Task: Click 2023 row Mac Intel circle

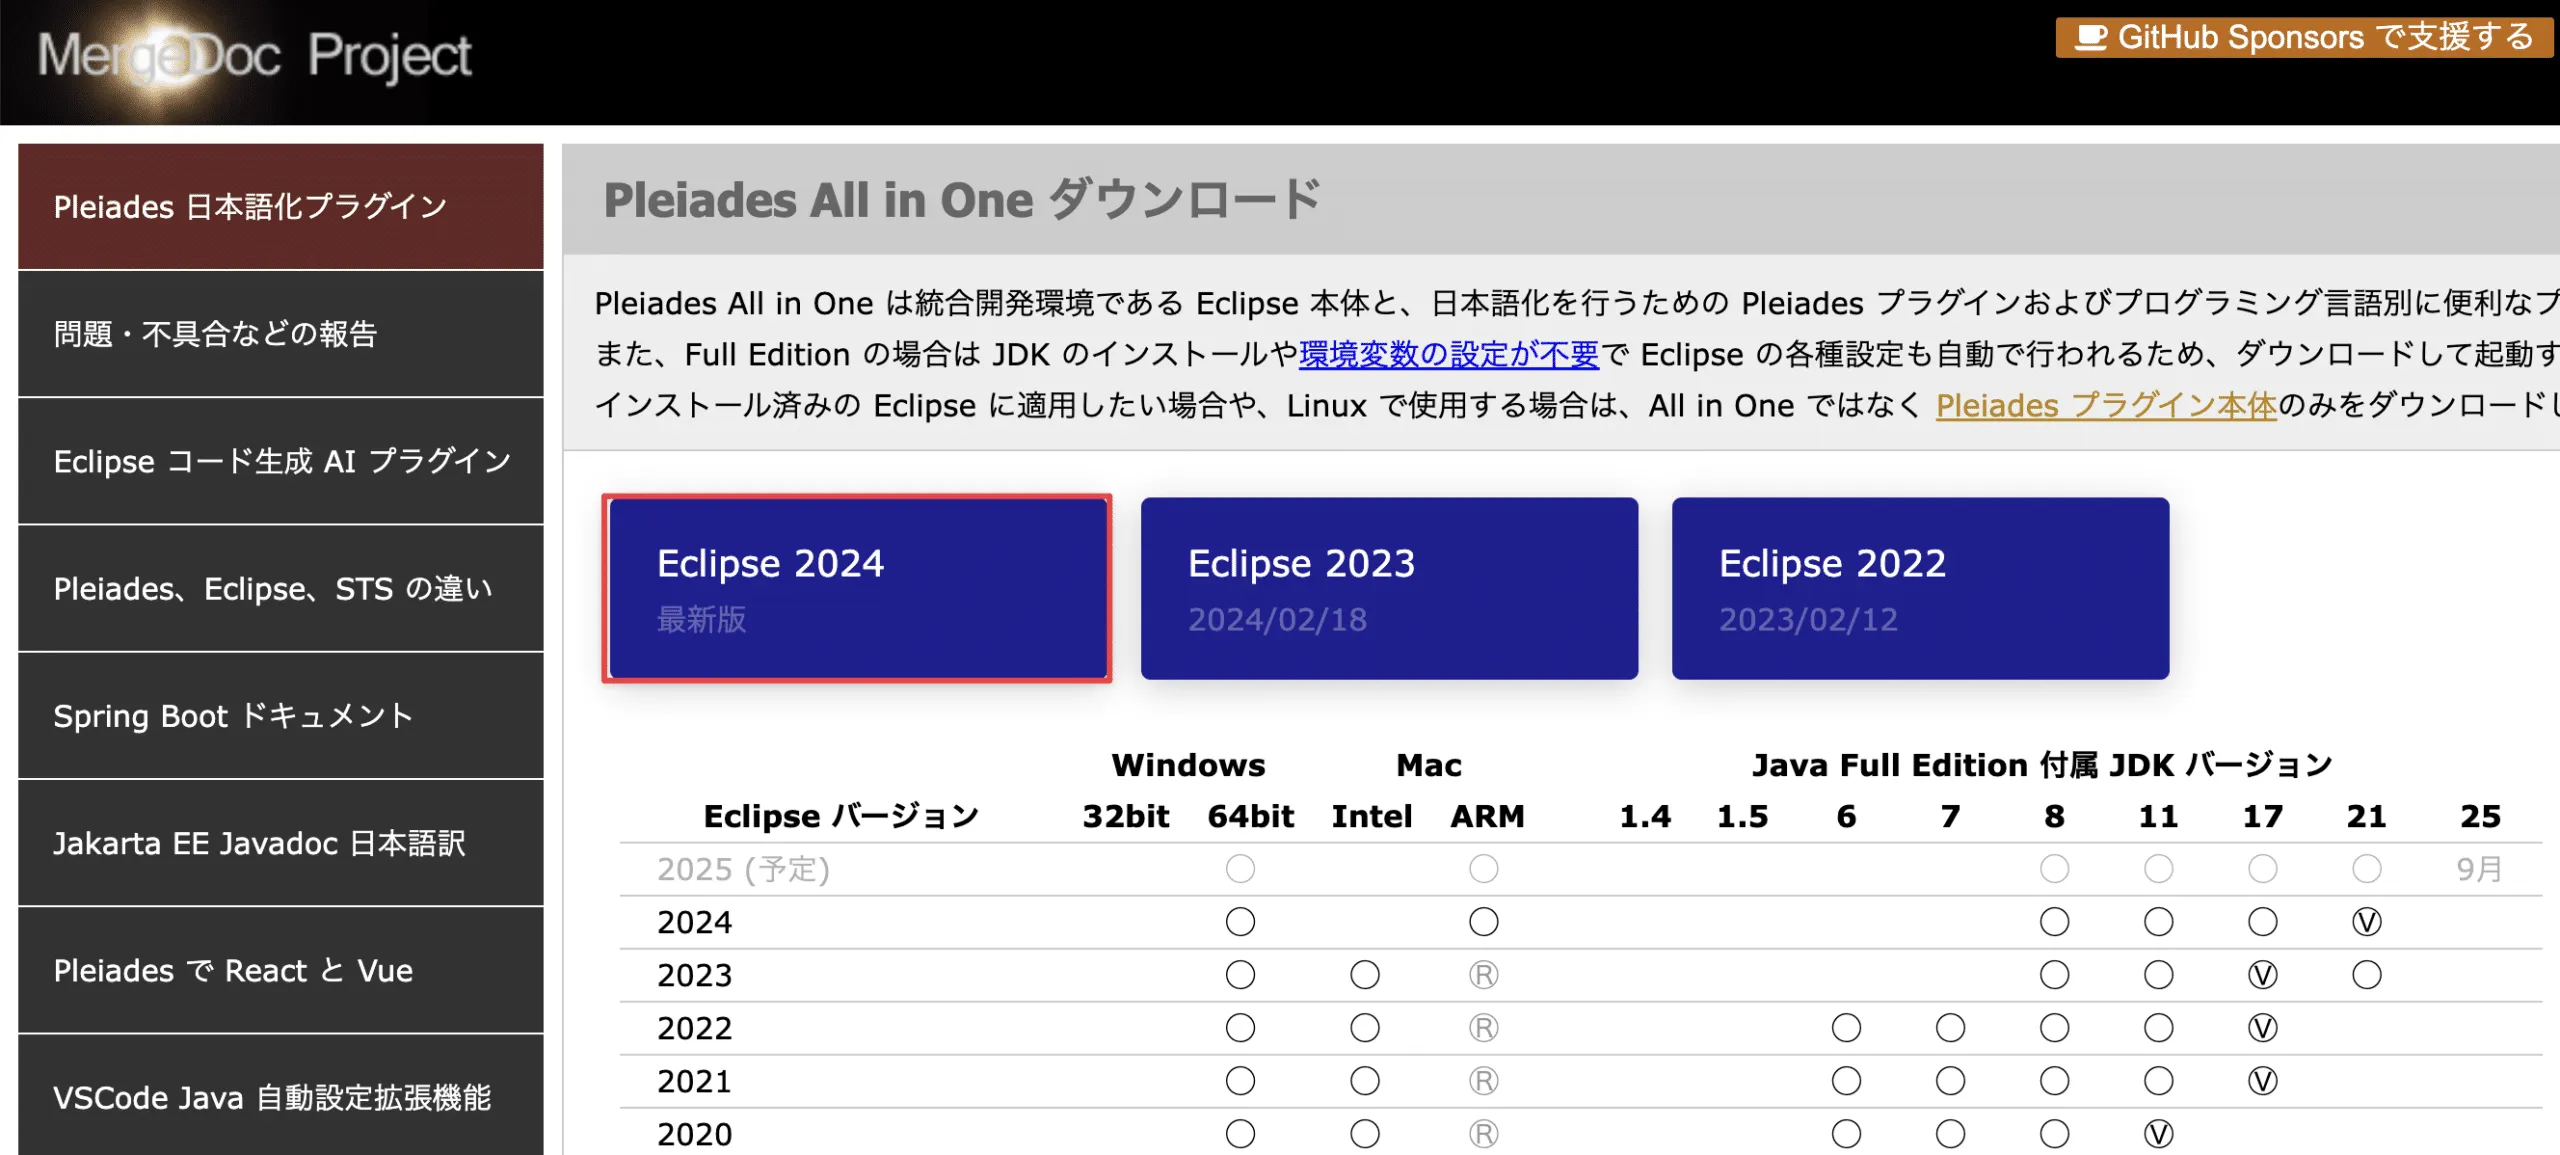Action: tap(1365, 975)
